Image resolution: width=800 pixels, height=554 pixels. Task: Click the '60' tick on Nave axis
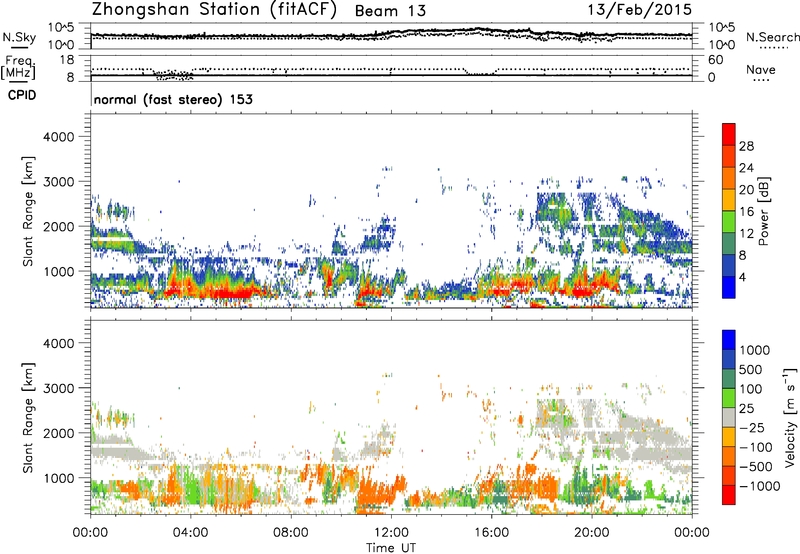[x=716, y=60]
